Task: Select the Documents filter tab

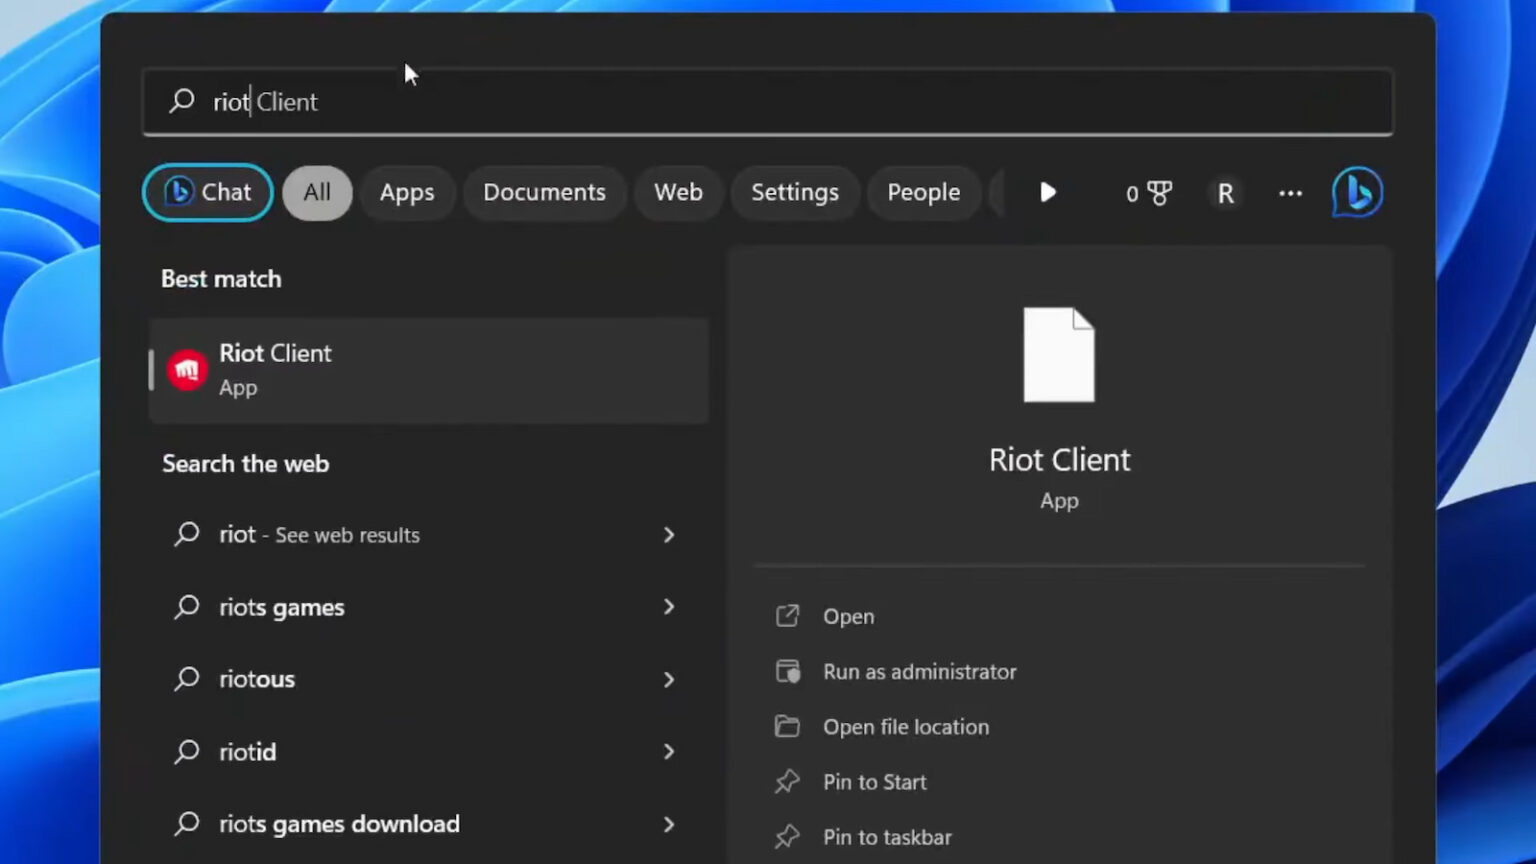Action: click(x=544, y=193)
